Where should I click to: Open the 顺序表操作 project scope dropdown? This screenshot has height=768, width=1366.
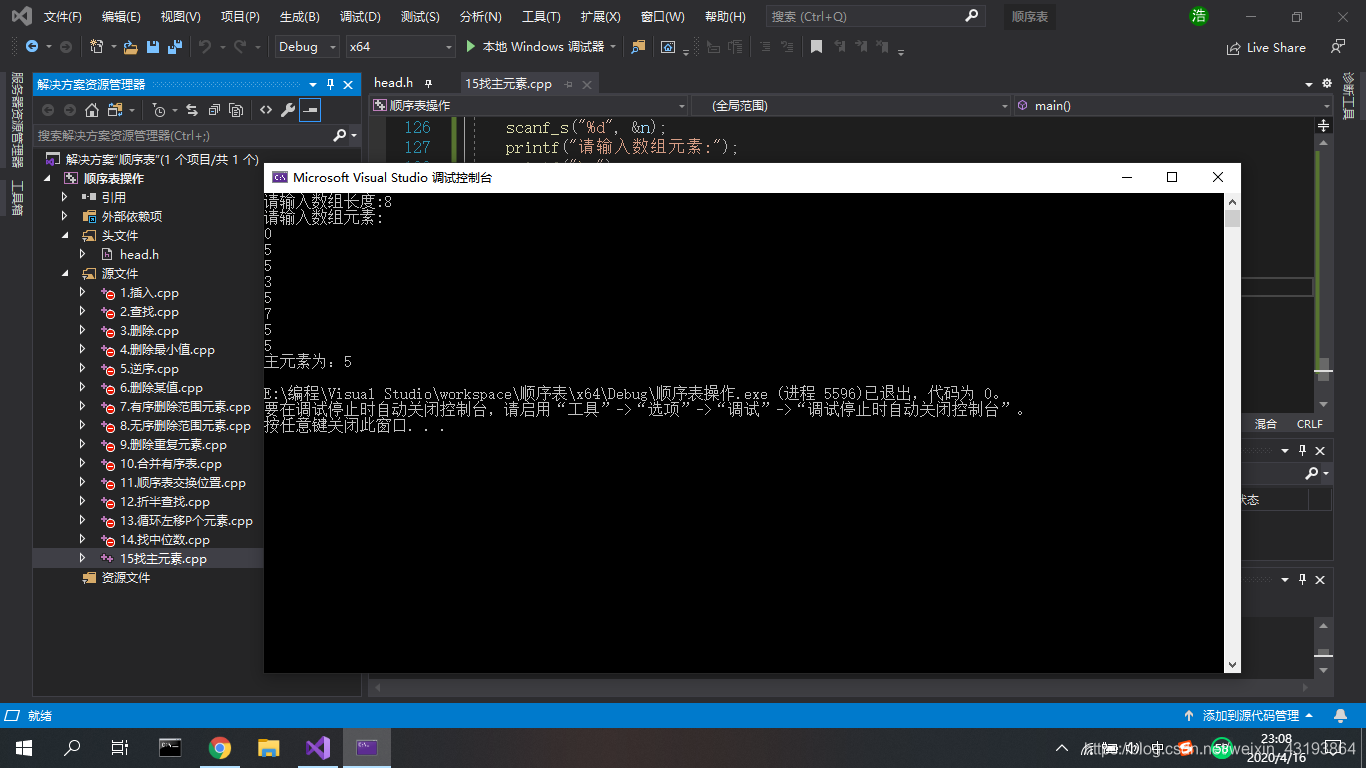(529, 105)
